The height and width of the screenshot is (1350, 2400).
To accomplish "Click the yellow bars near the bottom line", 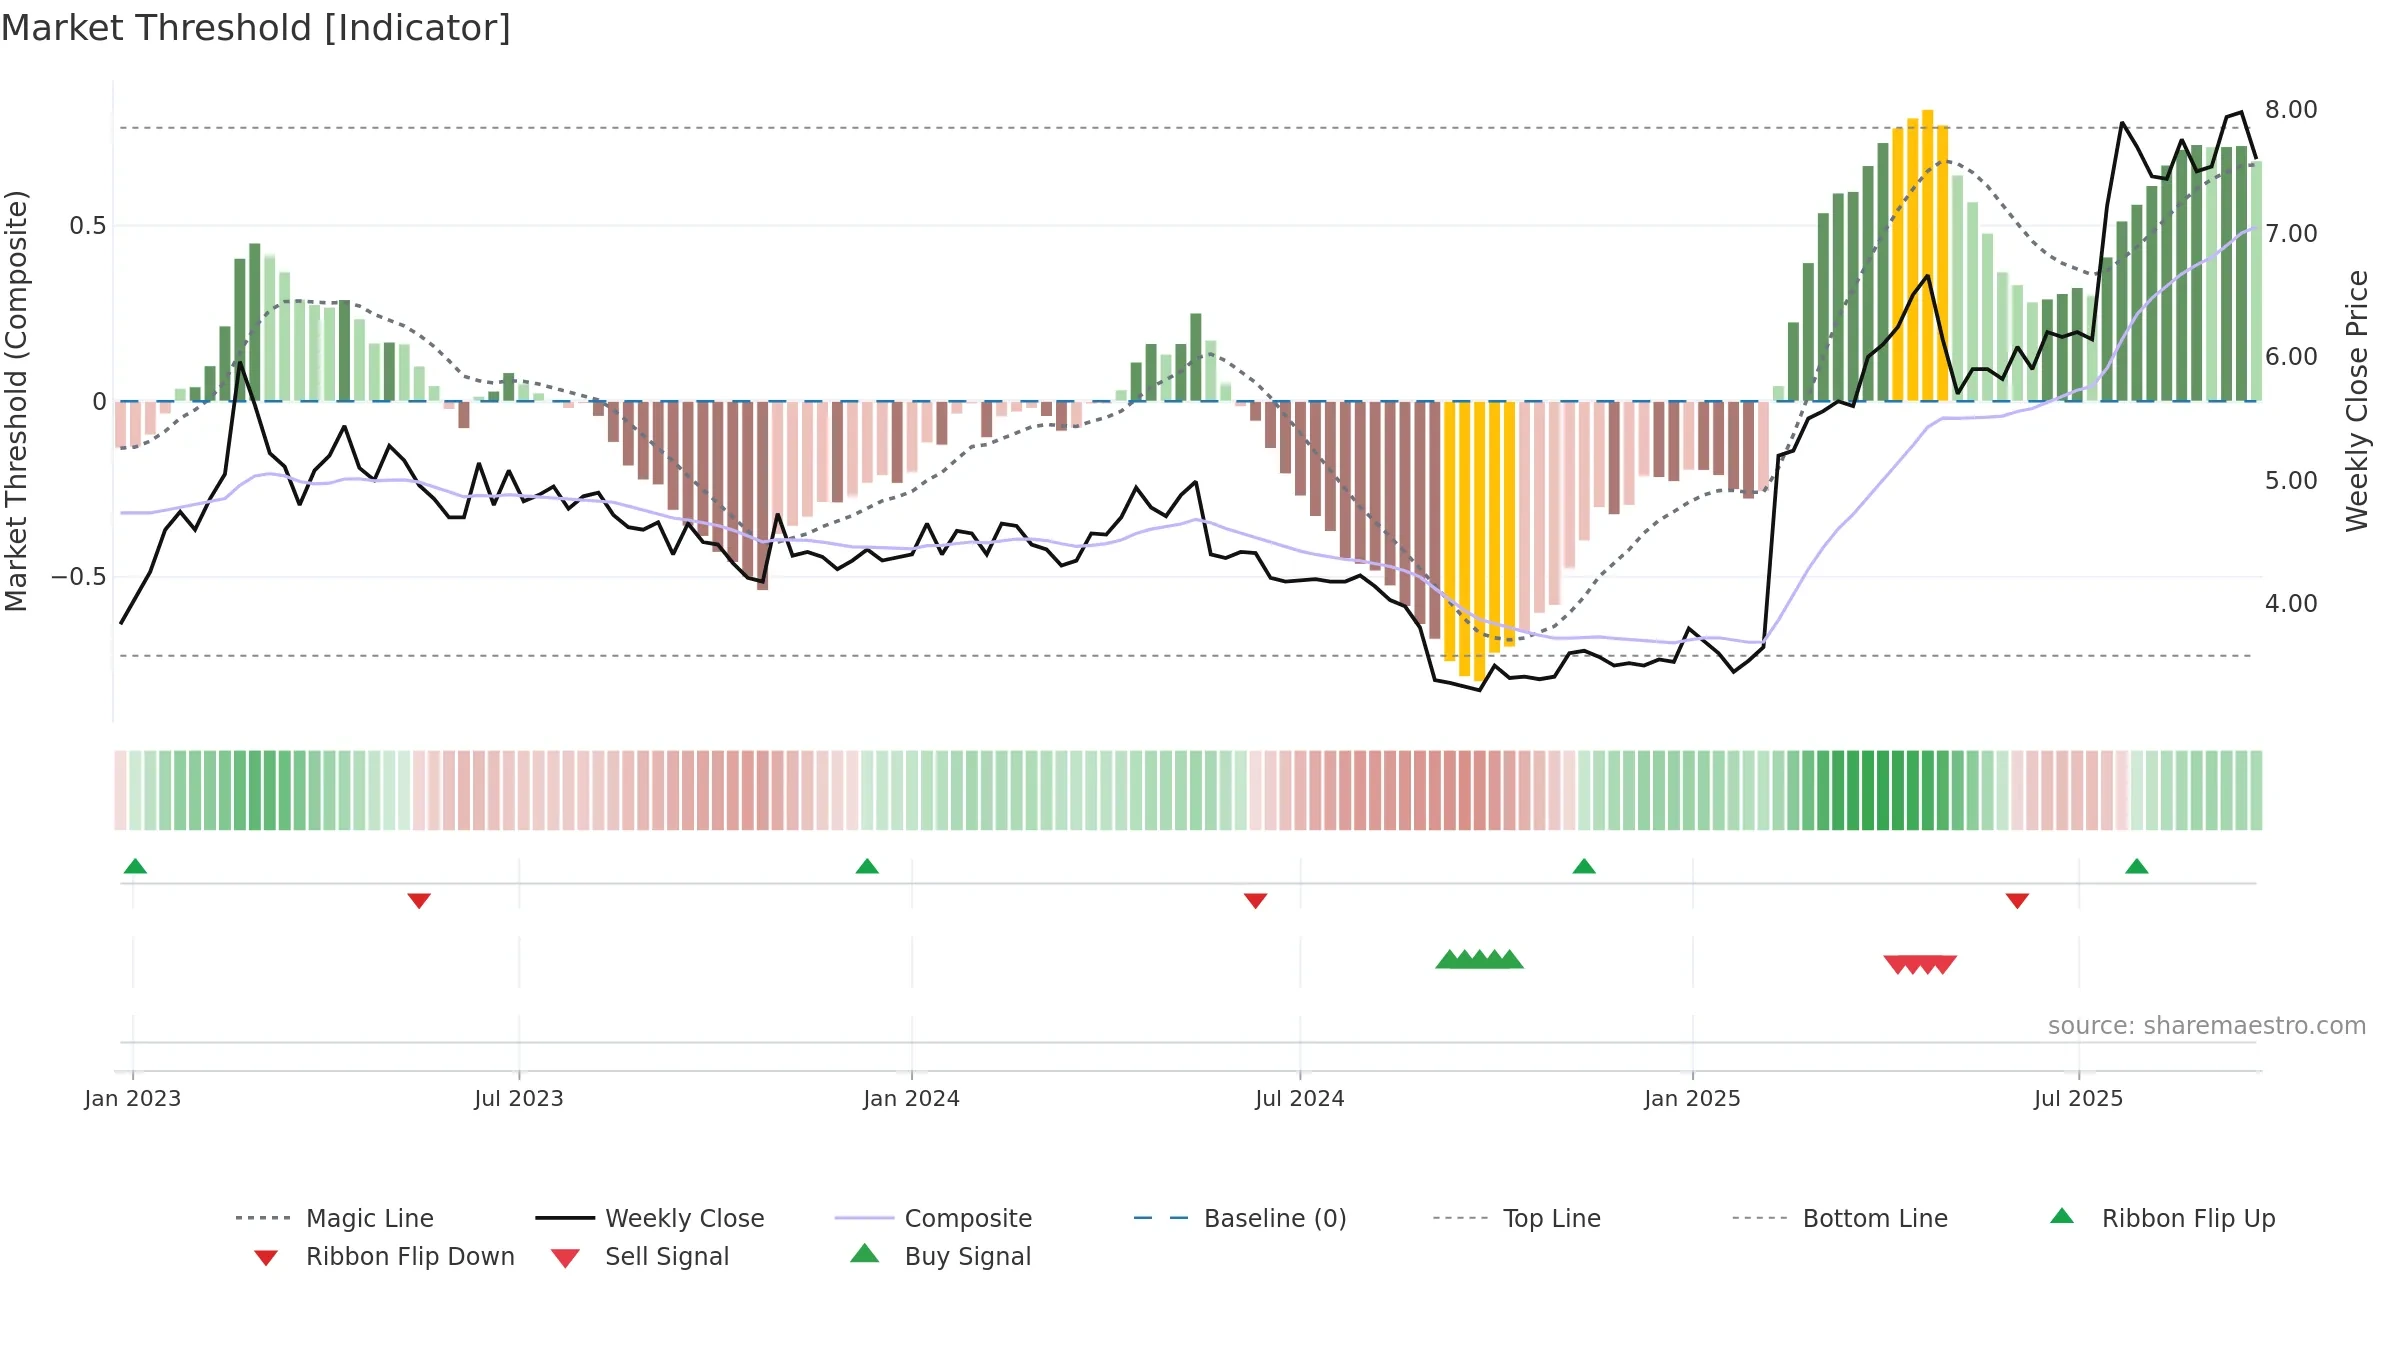I will pos(1479,540).
